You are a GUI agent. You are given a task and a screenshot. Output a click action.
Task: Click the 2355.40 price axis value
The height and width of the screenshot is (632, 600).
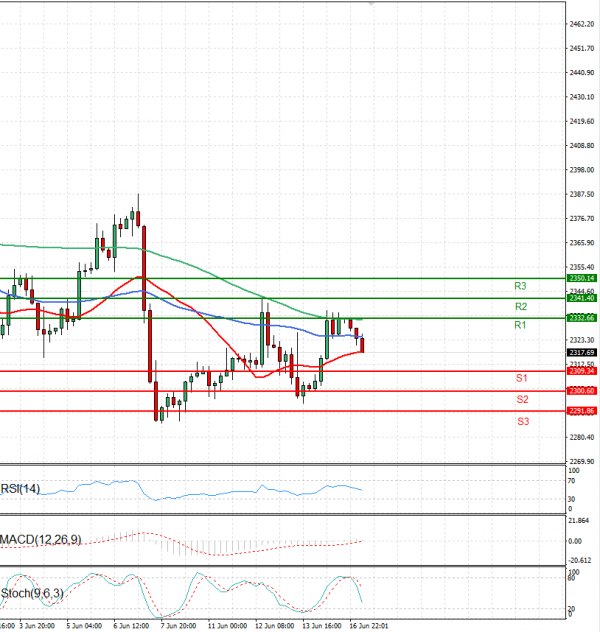(581, 267)
